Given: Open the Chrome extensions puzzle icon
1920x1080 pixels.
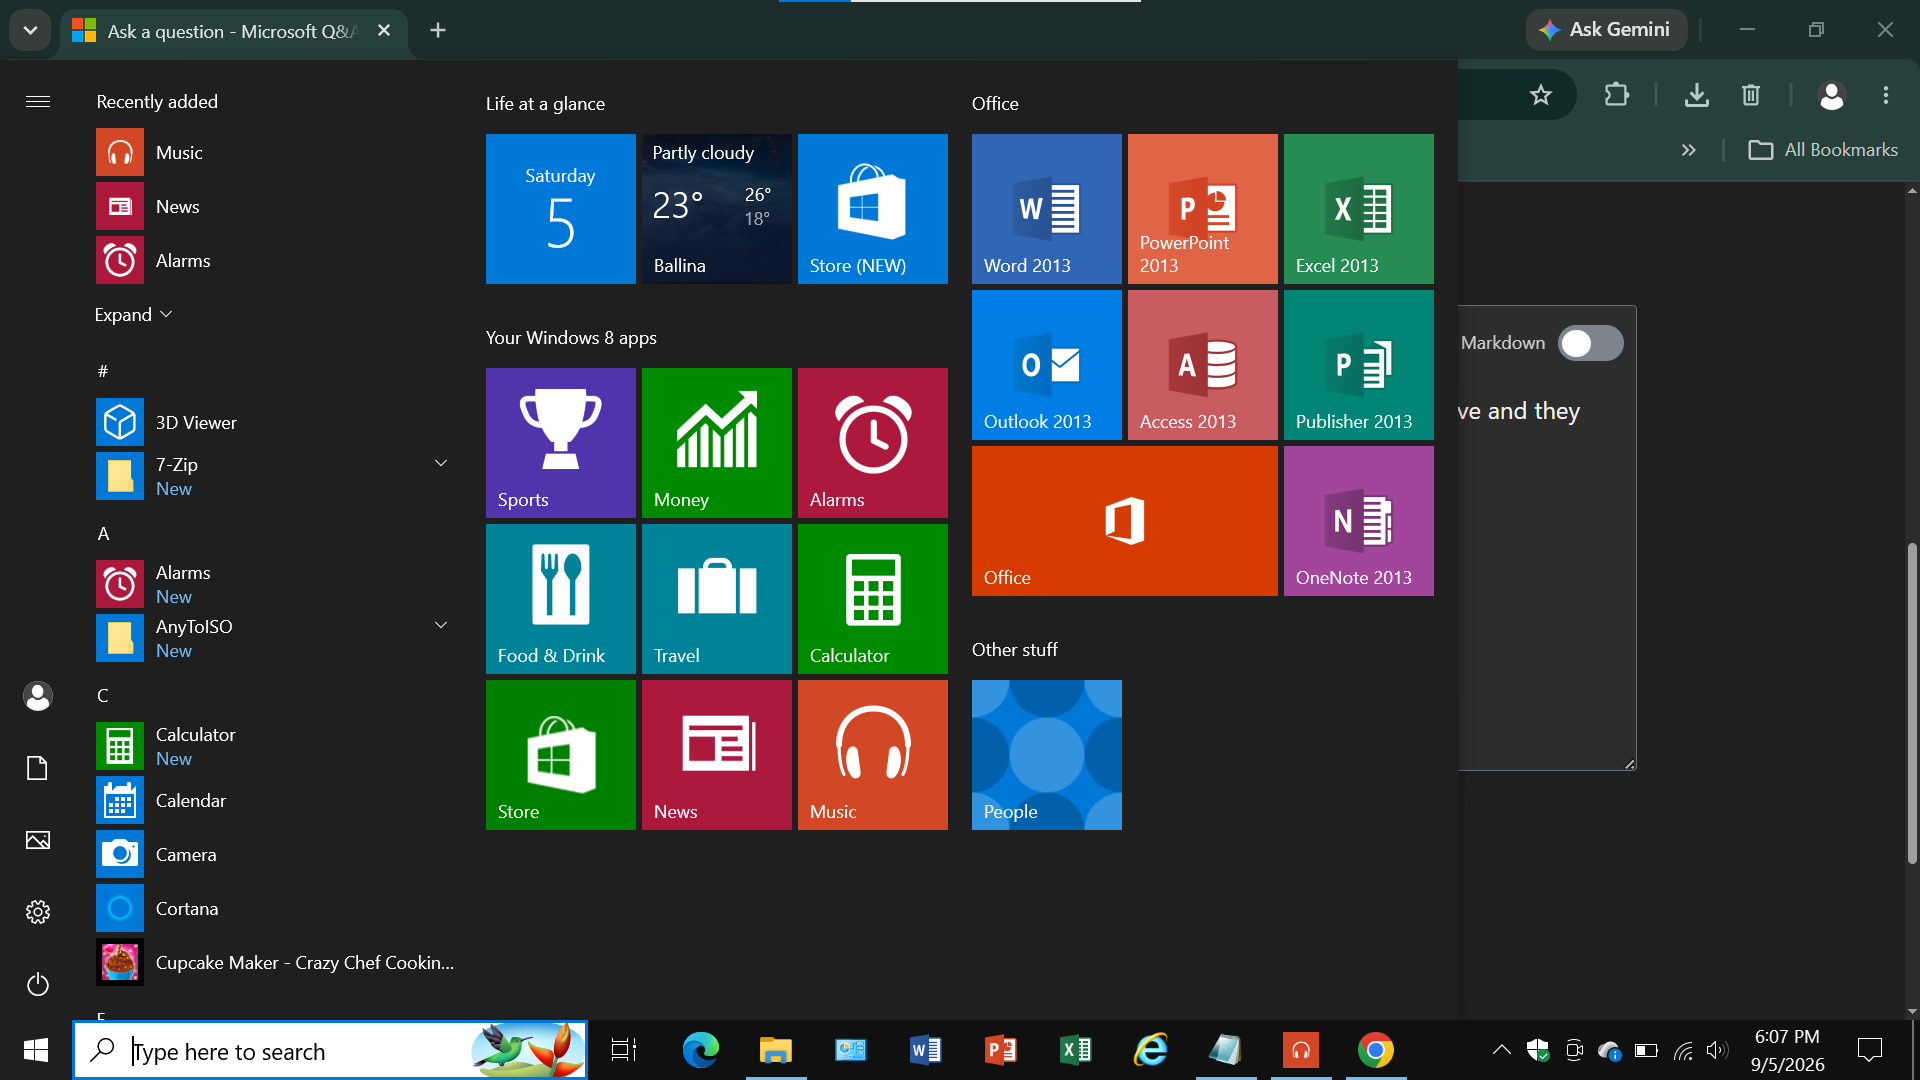Looking at the screenshot, I should pos(1617,95).
